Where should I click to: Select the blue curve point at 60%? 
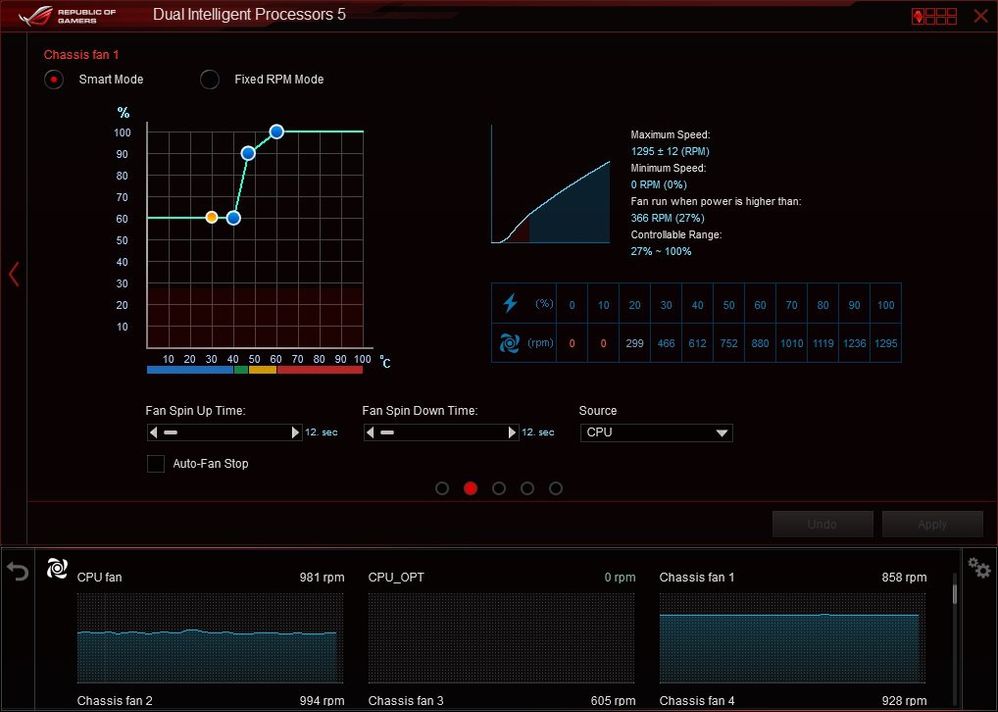(234, 218)
